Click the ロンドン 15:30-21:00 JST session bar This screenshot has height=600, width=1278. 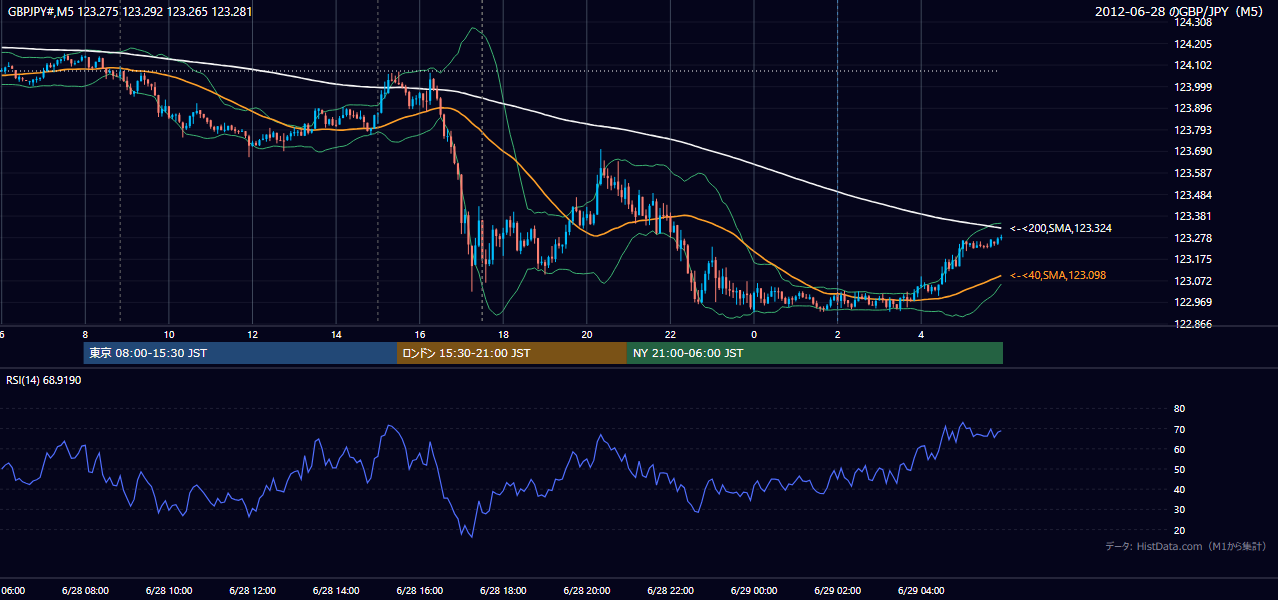tap(511, 353)
